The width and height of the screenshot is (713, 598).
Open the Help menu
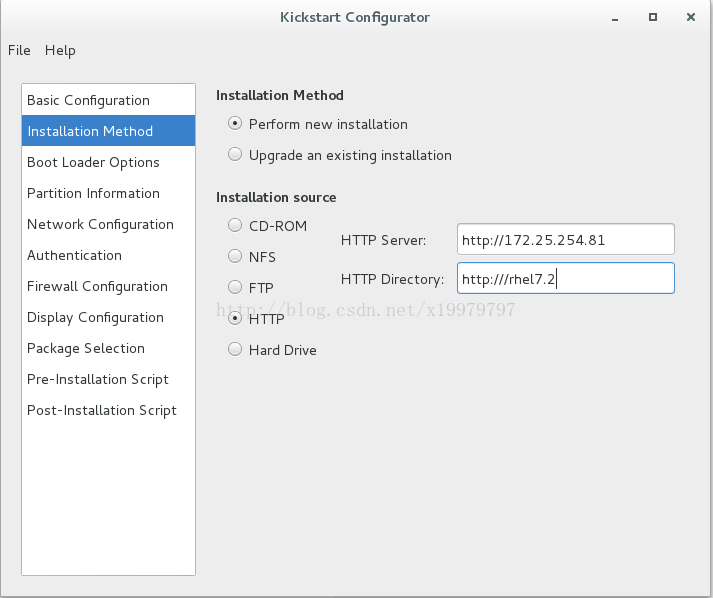[60, 50]
